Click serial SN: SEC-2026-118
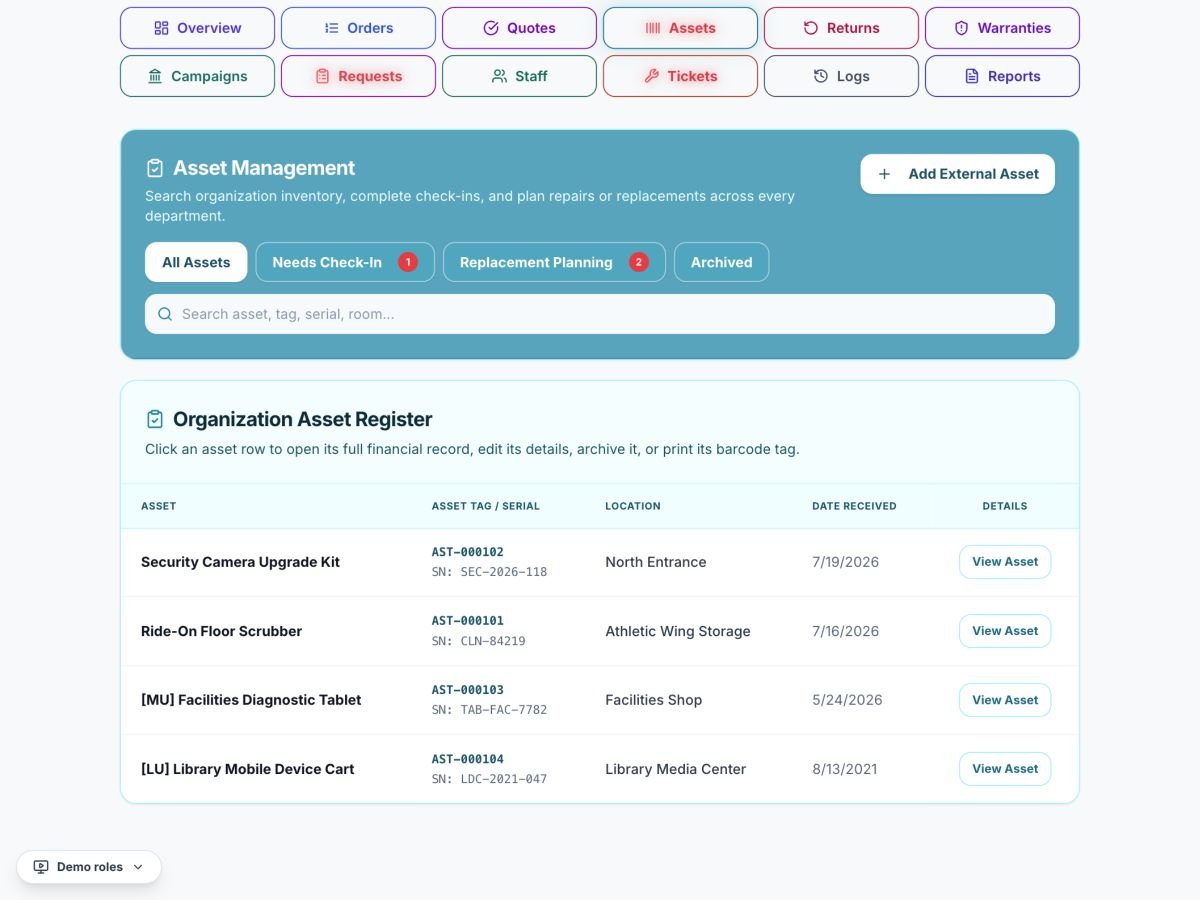The image size is (1200, 900). click(490, 572)
